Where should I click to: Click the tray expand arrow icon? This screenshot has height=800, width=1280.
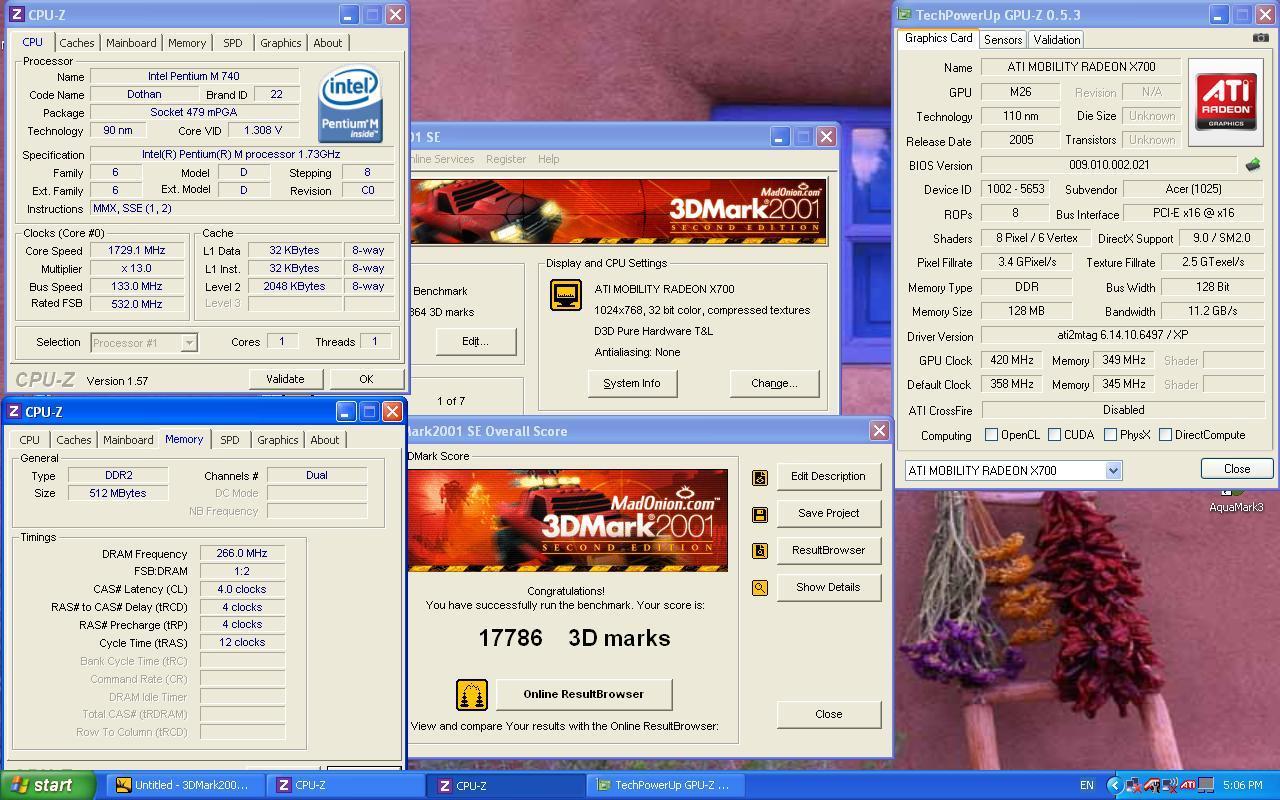pos(1114,786)
